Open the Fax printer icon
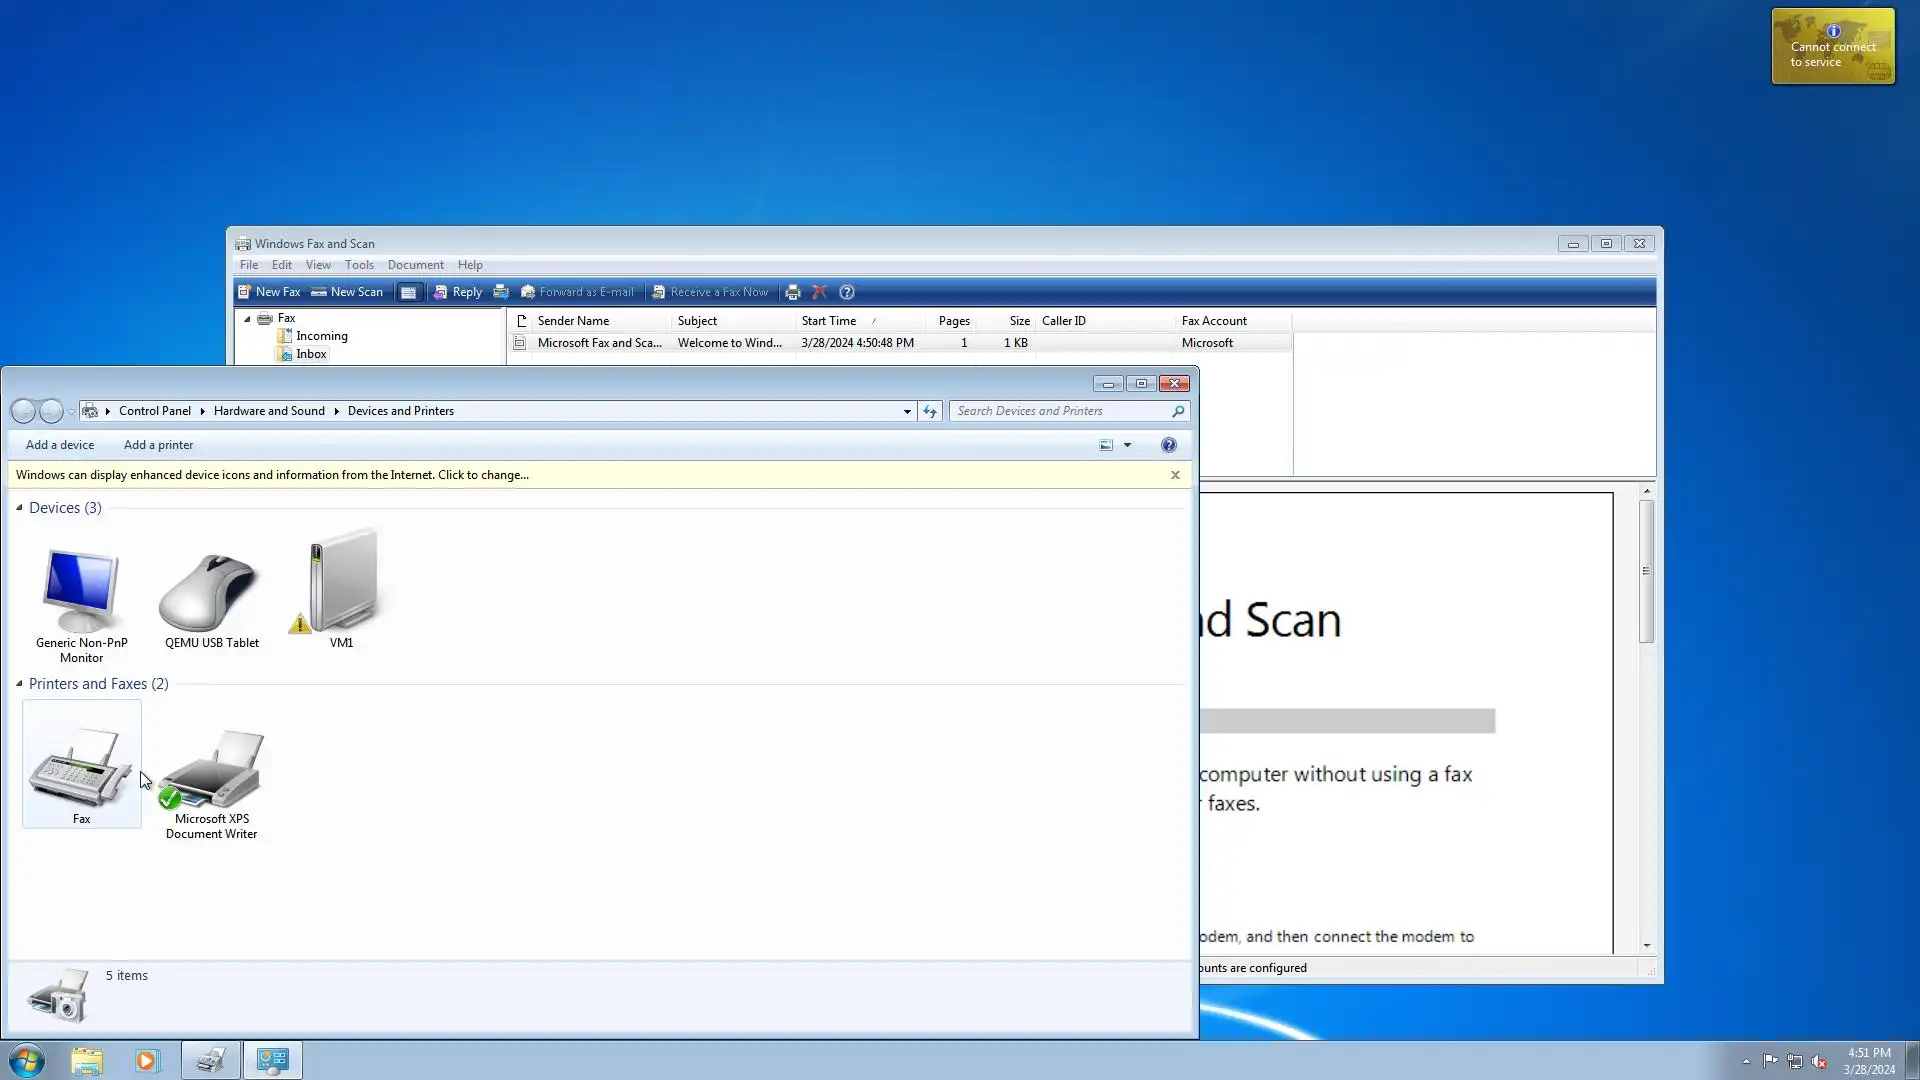 (x=81, y=766)
